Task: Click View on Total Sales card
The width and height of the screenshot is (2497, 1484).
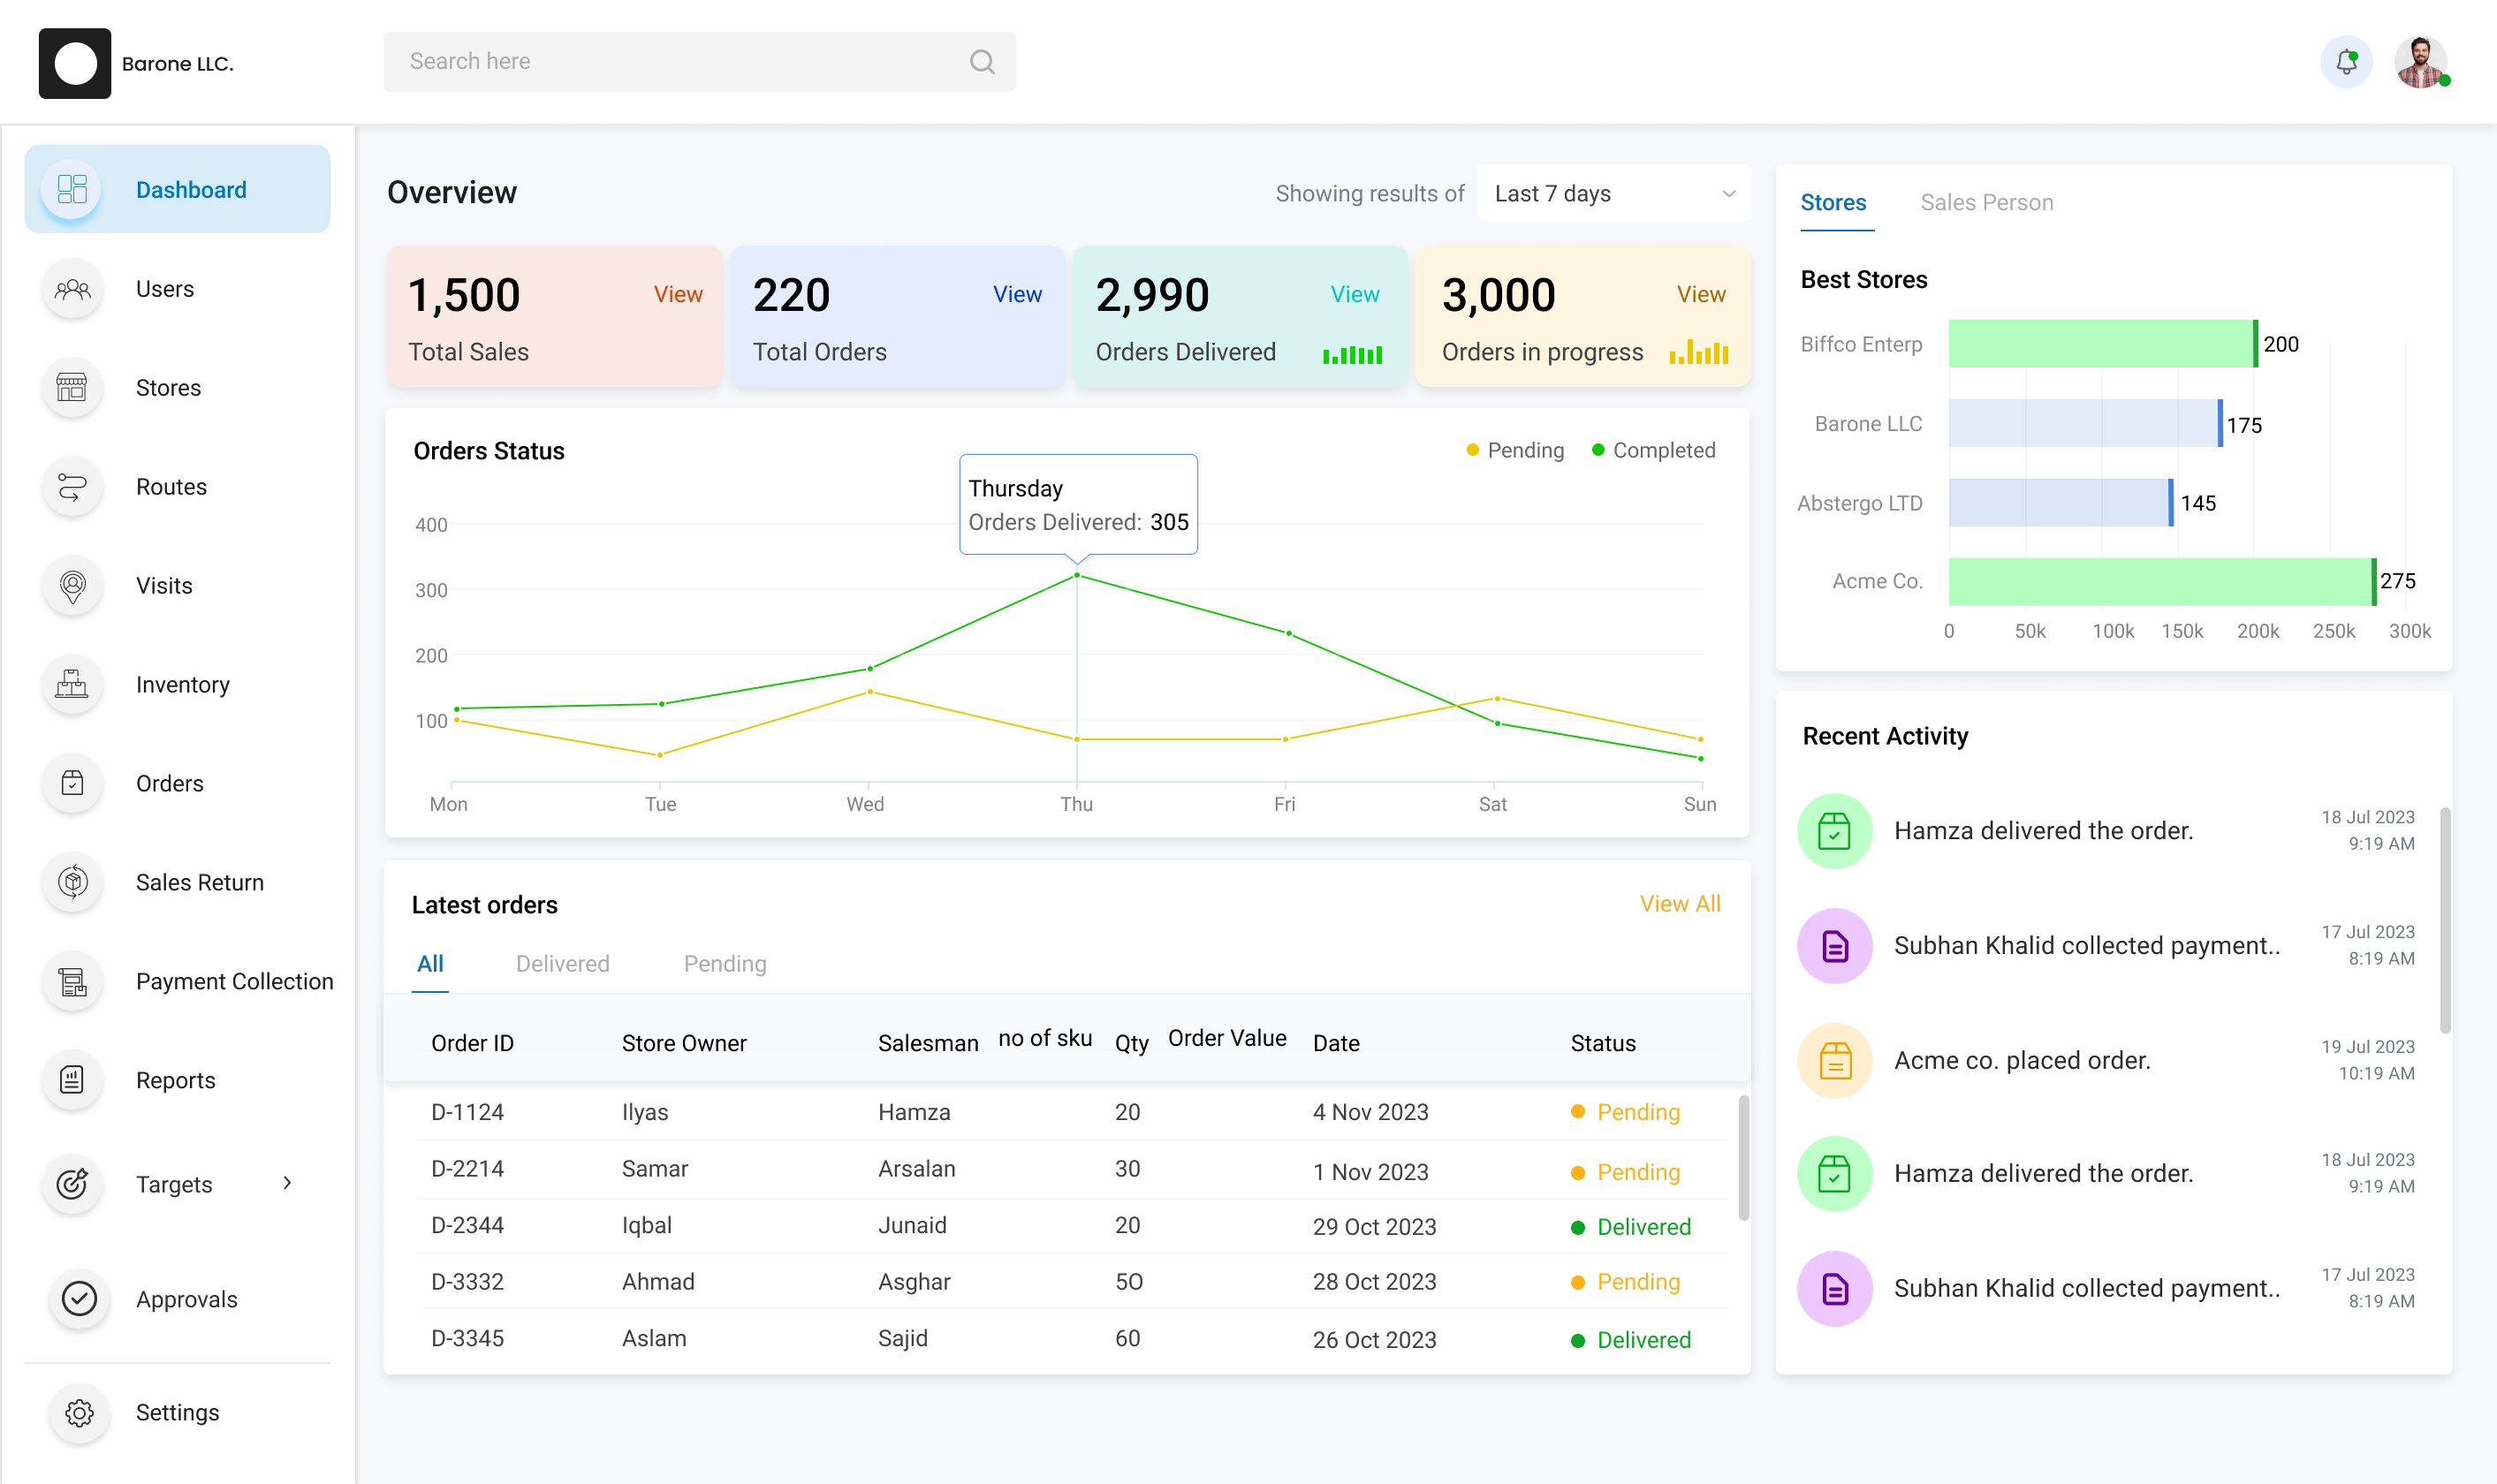Action: (678, 294)
